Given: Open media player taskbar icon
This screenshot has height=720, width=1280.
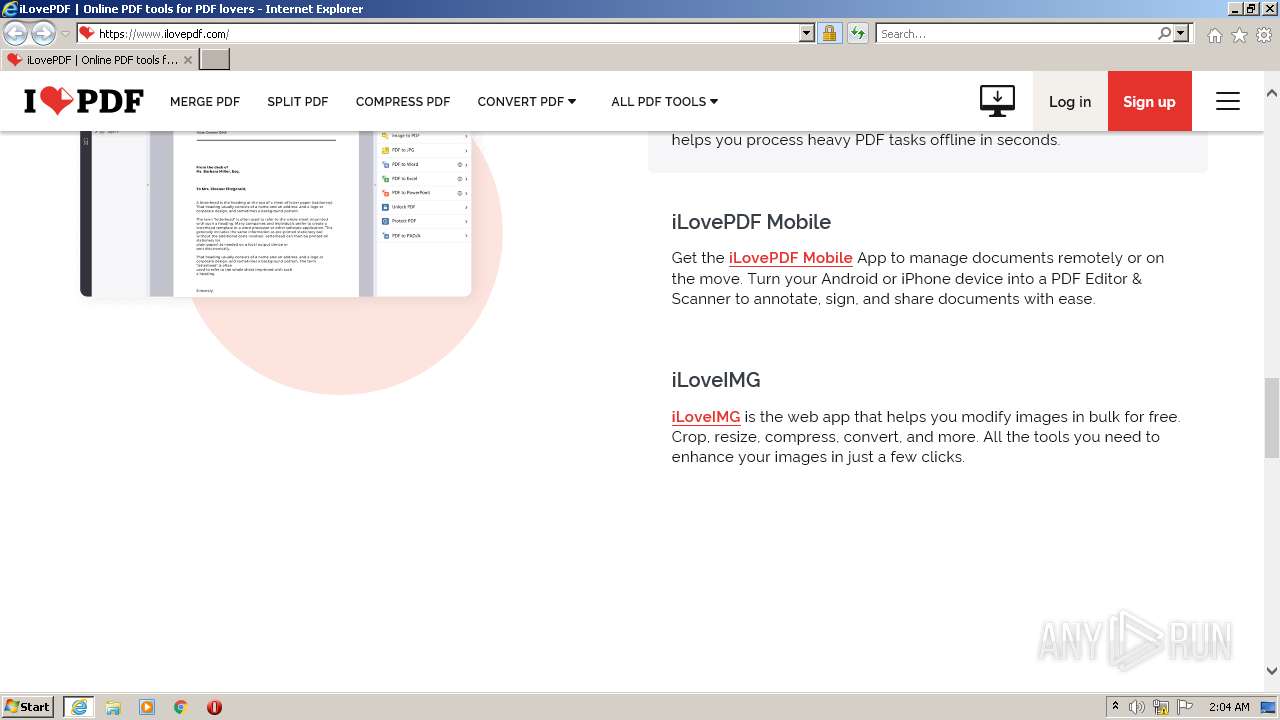Looking at the screenshot, I should coord(147,707).
